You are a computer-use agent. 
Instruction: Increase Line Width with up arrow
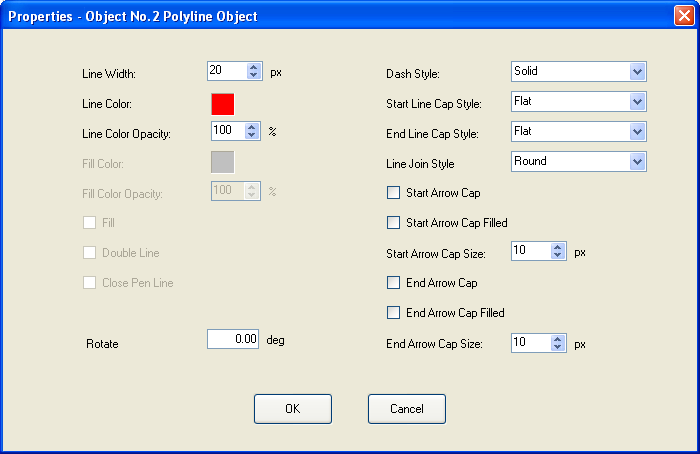(x=254, y=67)
